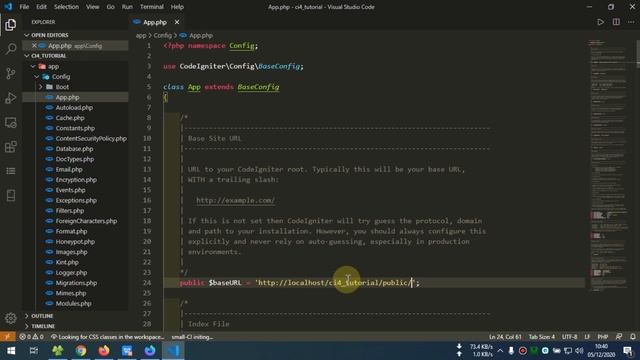The height and width of the screenshot is (360, 640).
Task: Open Remote Explorer view
Action: [x=11, y=122]
